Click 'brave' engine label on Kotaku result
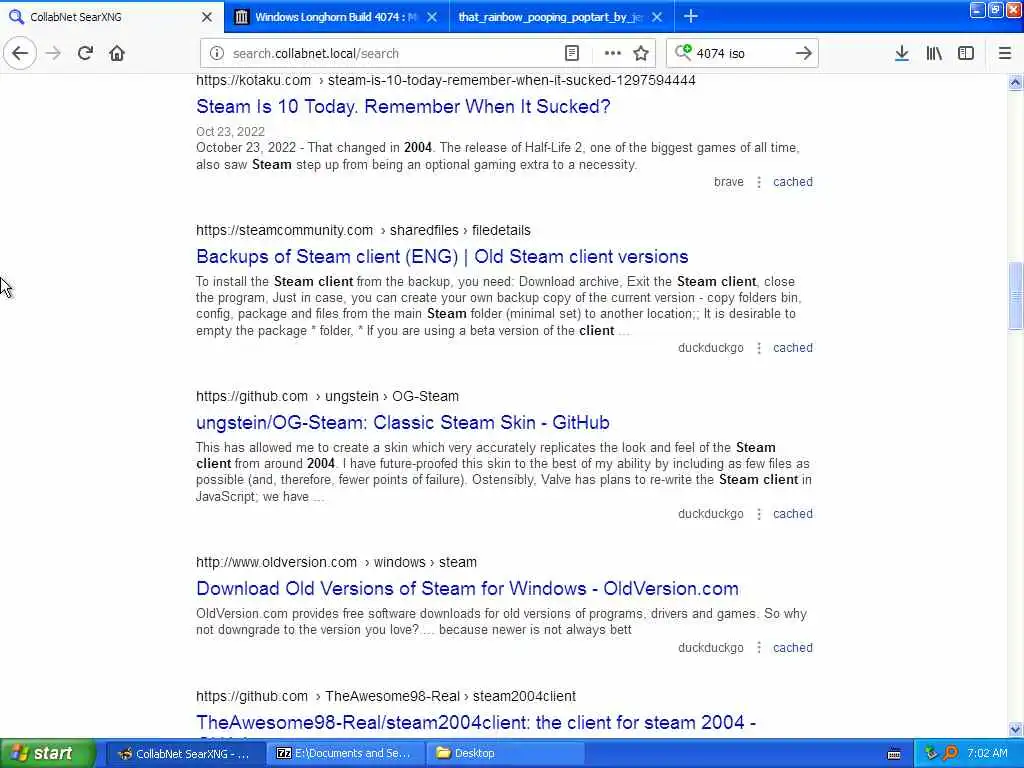This screenshot has width=1024, height=768. coord(728,182)
